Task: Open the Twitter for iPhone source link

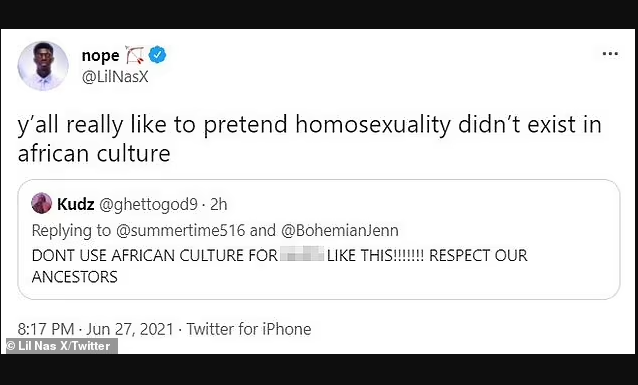Action: [x=249, y=329]
